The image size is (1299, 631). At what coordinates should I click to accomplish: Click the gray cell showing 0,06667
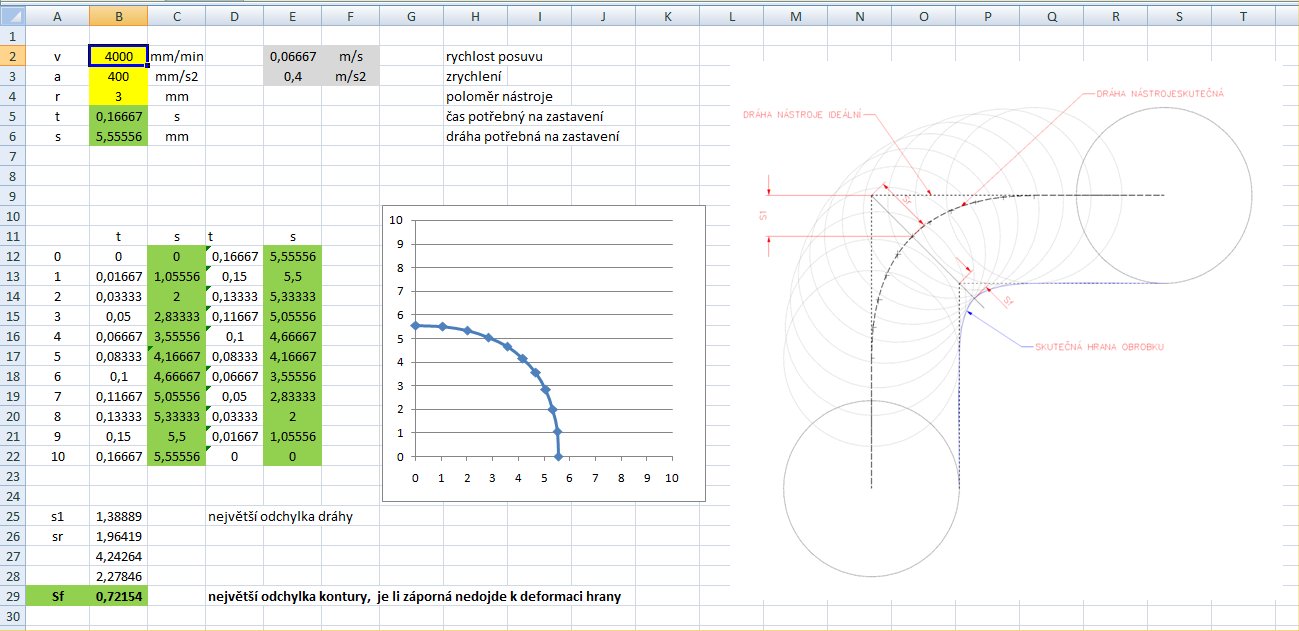click(x=292, y=57)
